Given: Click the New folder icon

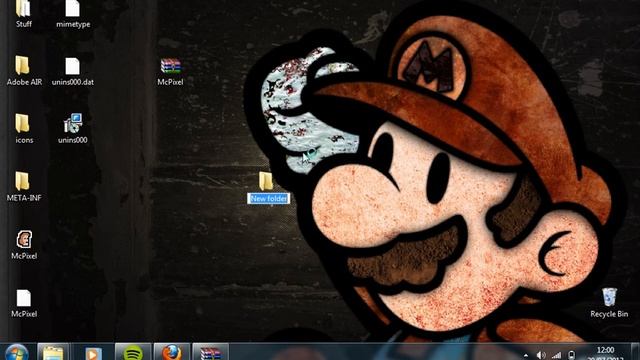Looking at the screenshot, I should tap(266, 181).
